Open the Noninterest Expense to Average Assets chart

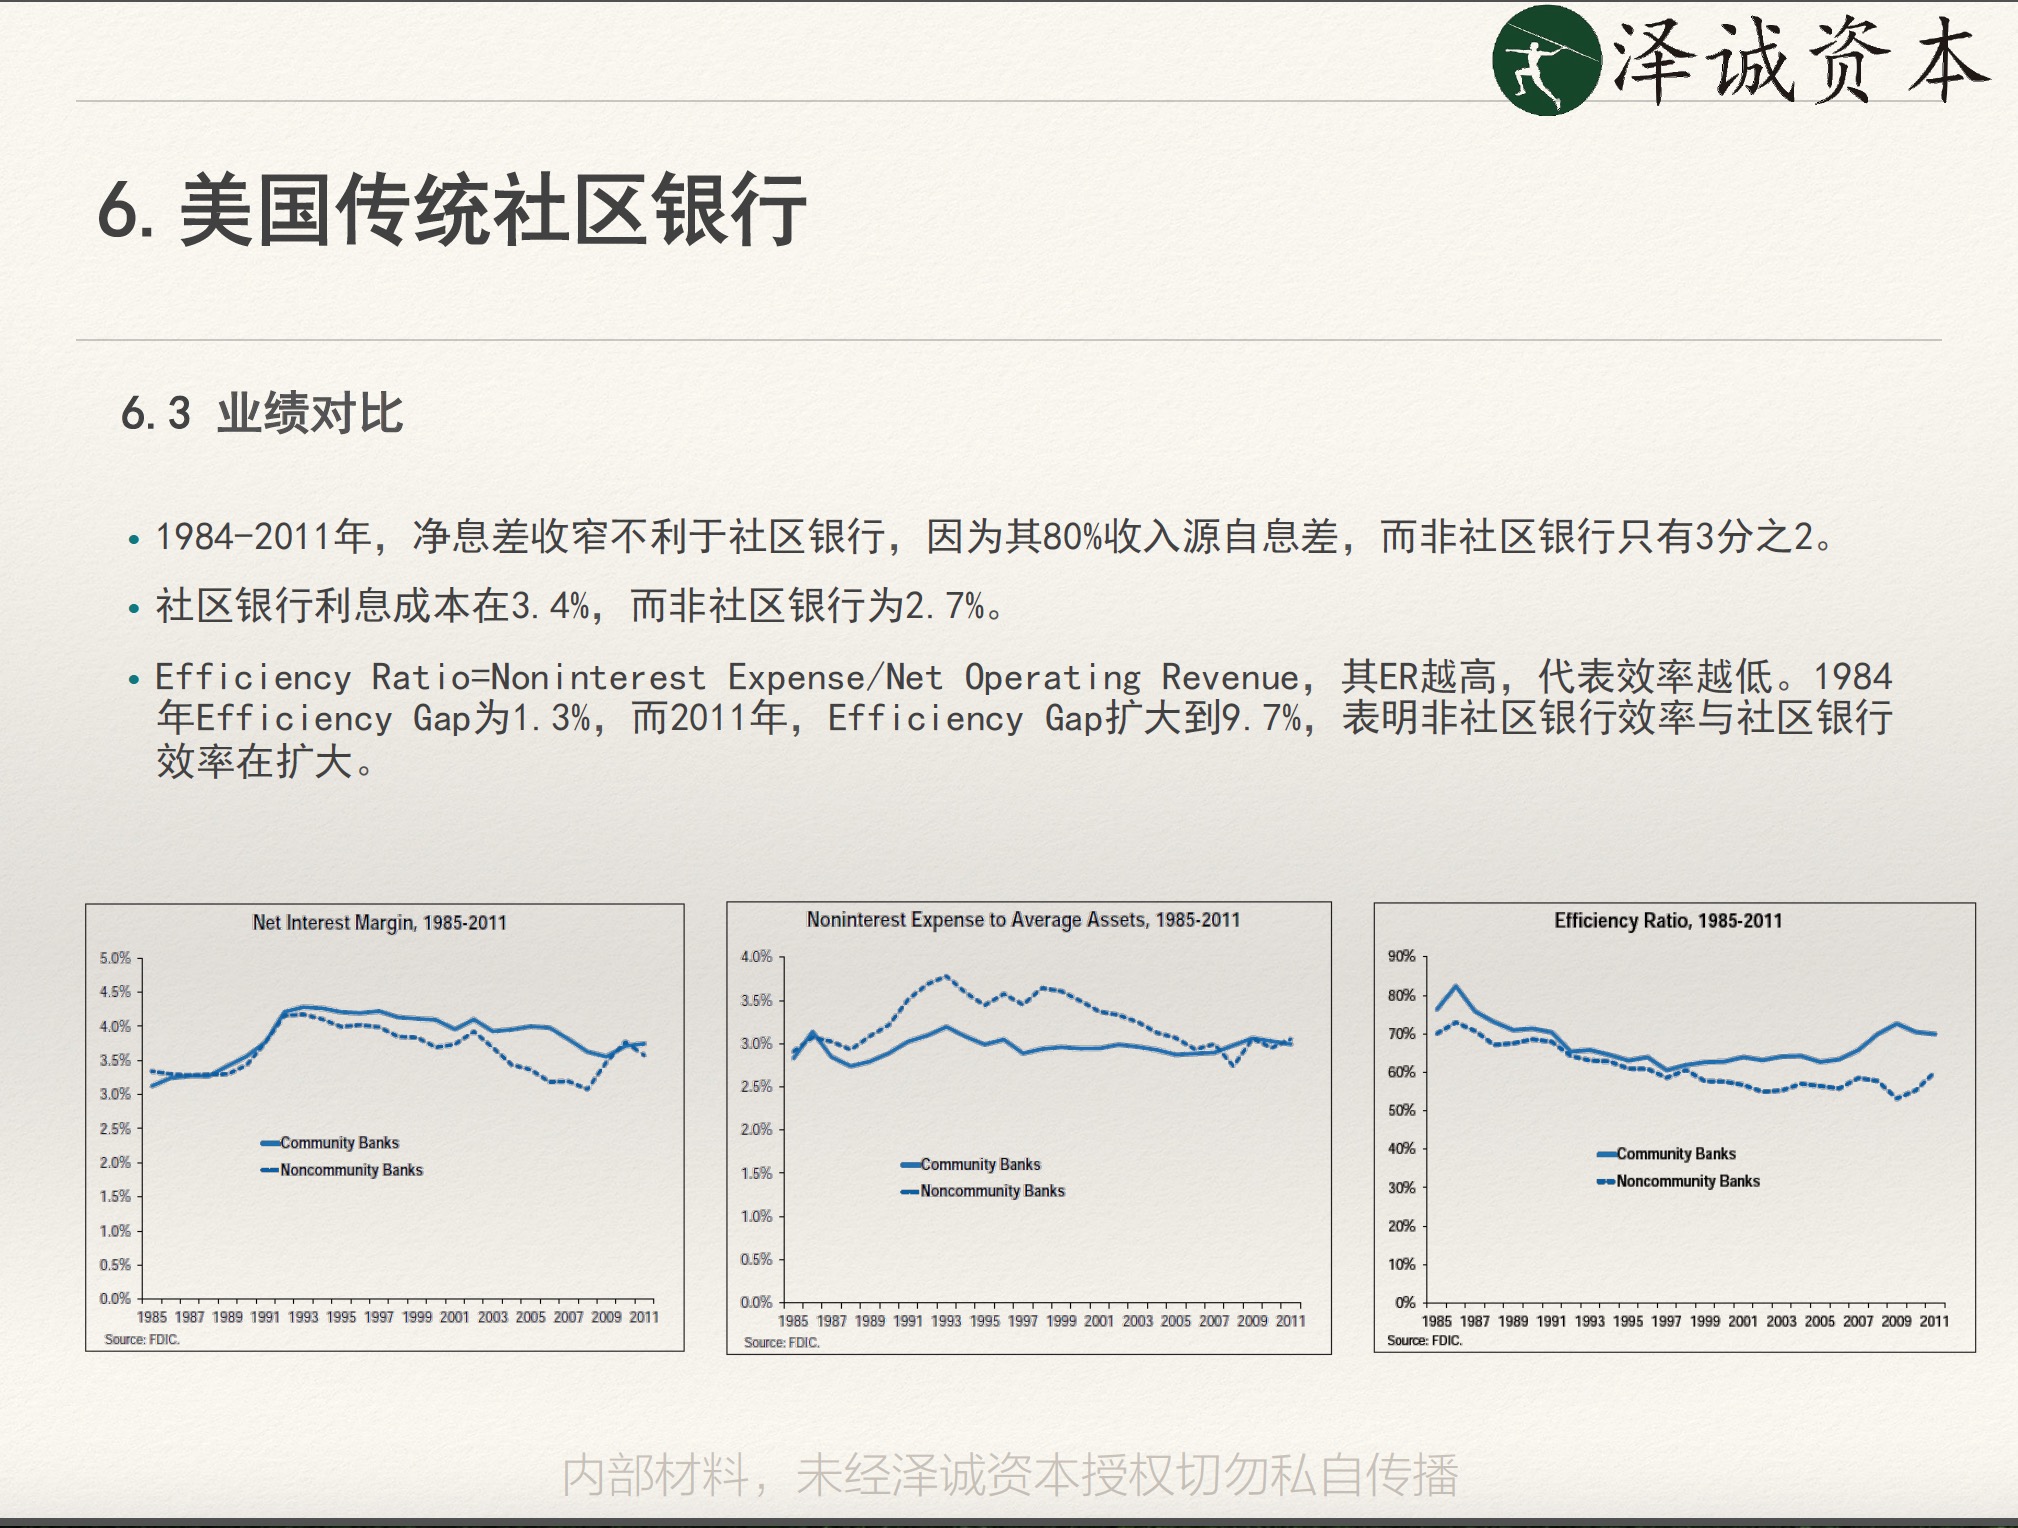(1029, 1128)
